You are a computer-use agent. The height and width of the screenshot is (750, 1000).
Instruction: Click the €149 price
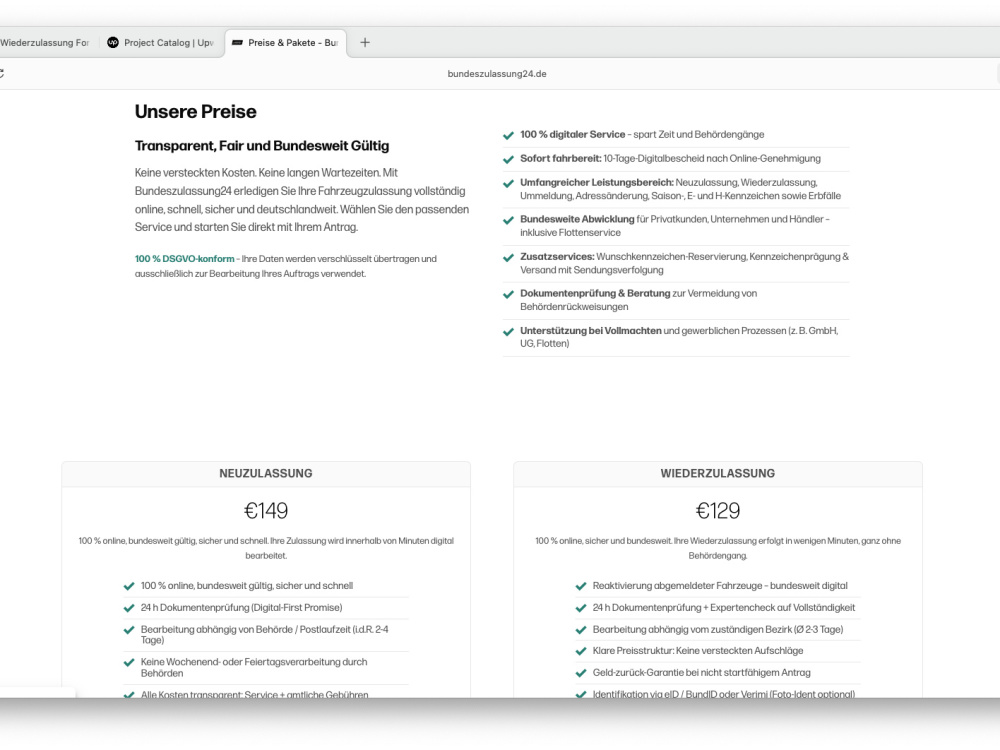pyautogui.click(x=266, y=511)
